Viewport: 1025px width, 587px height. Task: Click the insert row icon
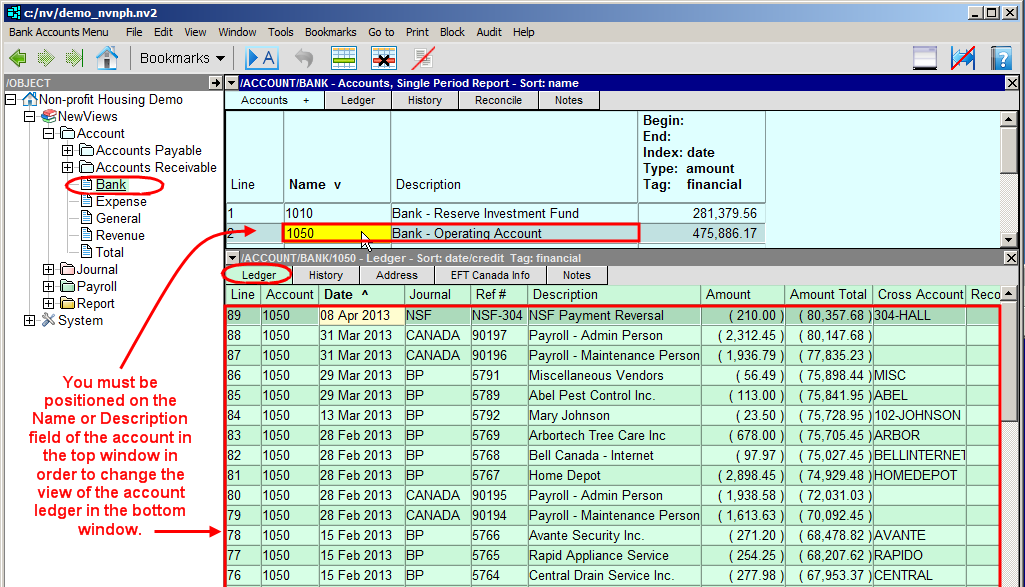coord(344,58)
